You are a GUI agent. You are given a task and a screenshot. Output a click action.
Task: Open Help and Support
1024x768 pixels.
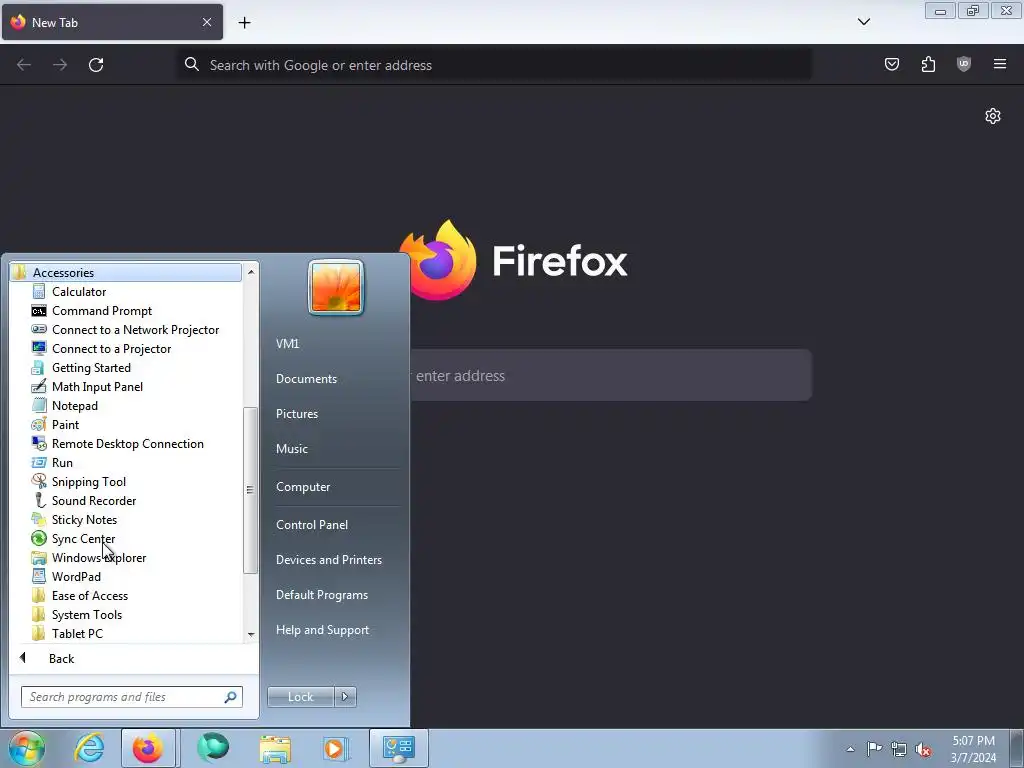[x=322, y=630]
